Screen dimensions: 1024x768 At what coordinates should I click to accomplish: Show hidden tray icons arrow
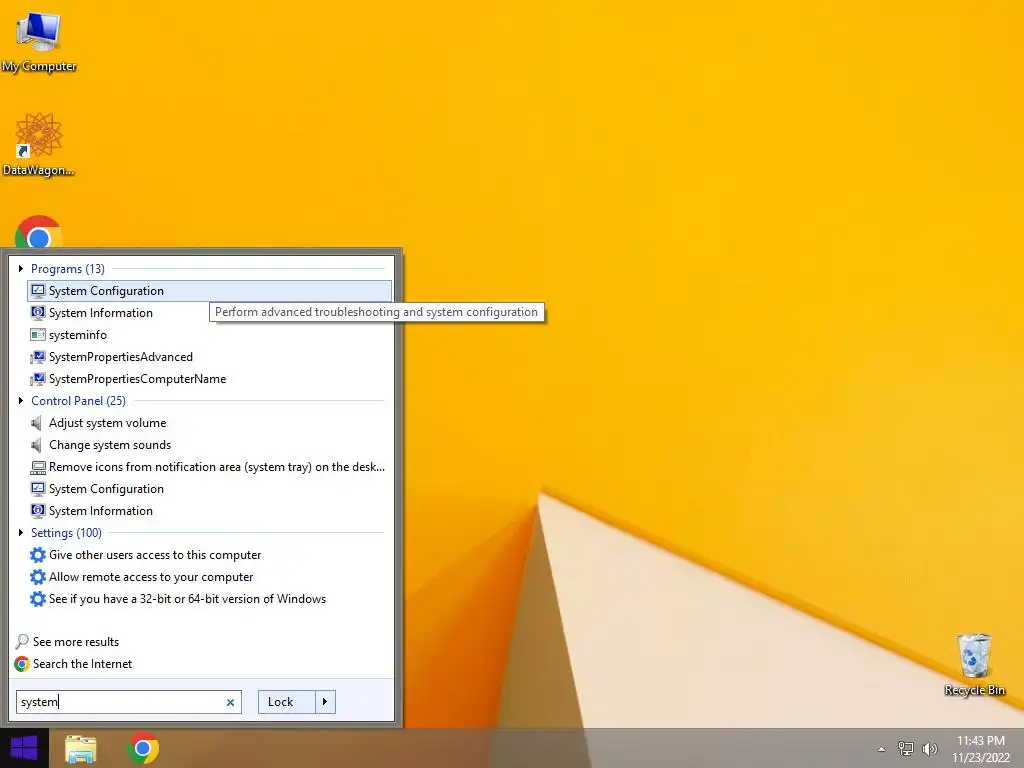882,749
